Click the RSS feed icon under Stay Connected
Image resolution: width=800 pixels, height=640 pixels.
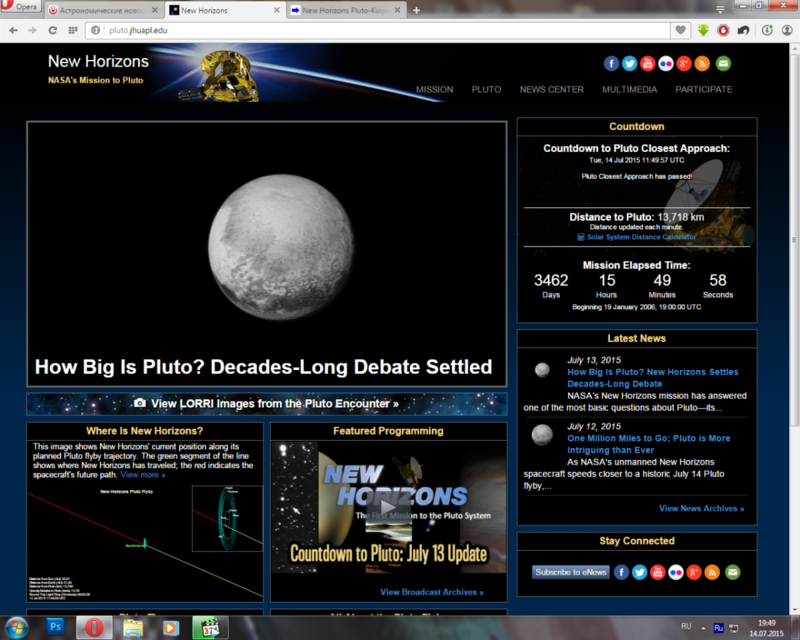click(713, 572)
